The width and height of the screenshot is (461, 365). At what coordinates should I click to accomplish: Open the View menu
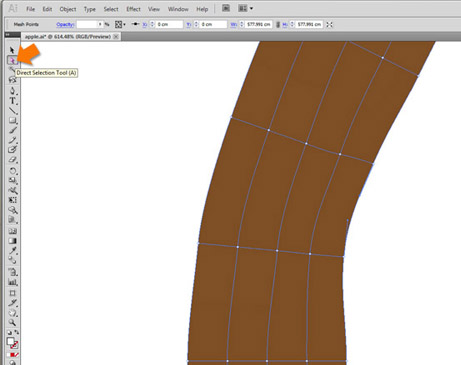154,9
